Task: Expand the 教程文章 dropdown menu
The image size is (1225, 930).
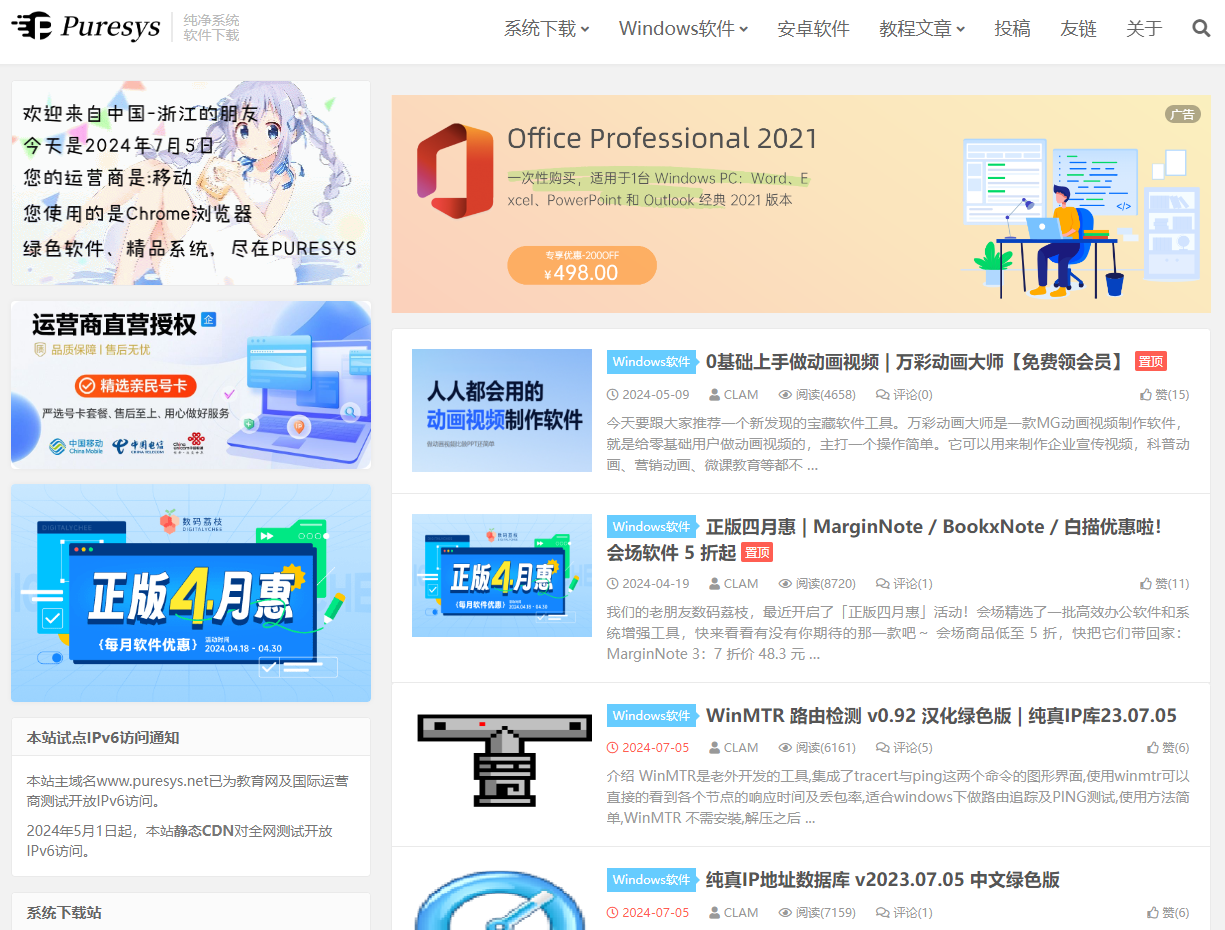Action: (922, 29)
